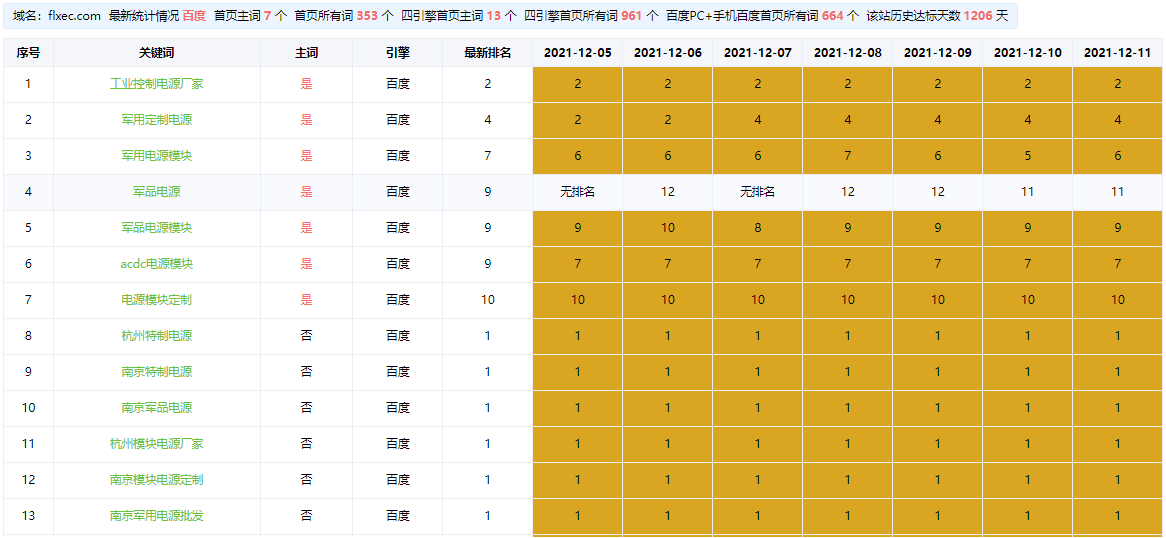Select the 2021-12-05 date column header
The width and height of the screenshot is (1166, 538).
tap(577, 53)
